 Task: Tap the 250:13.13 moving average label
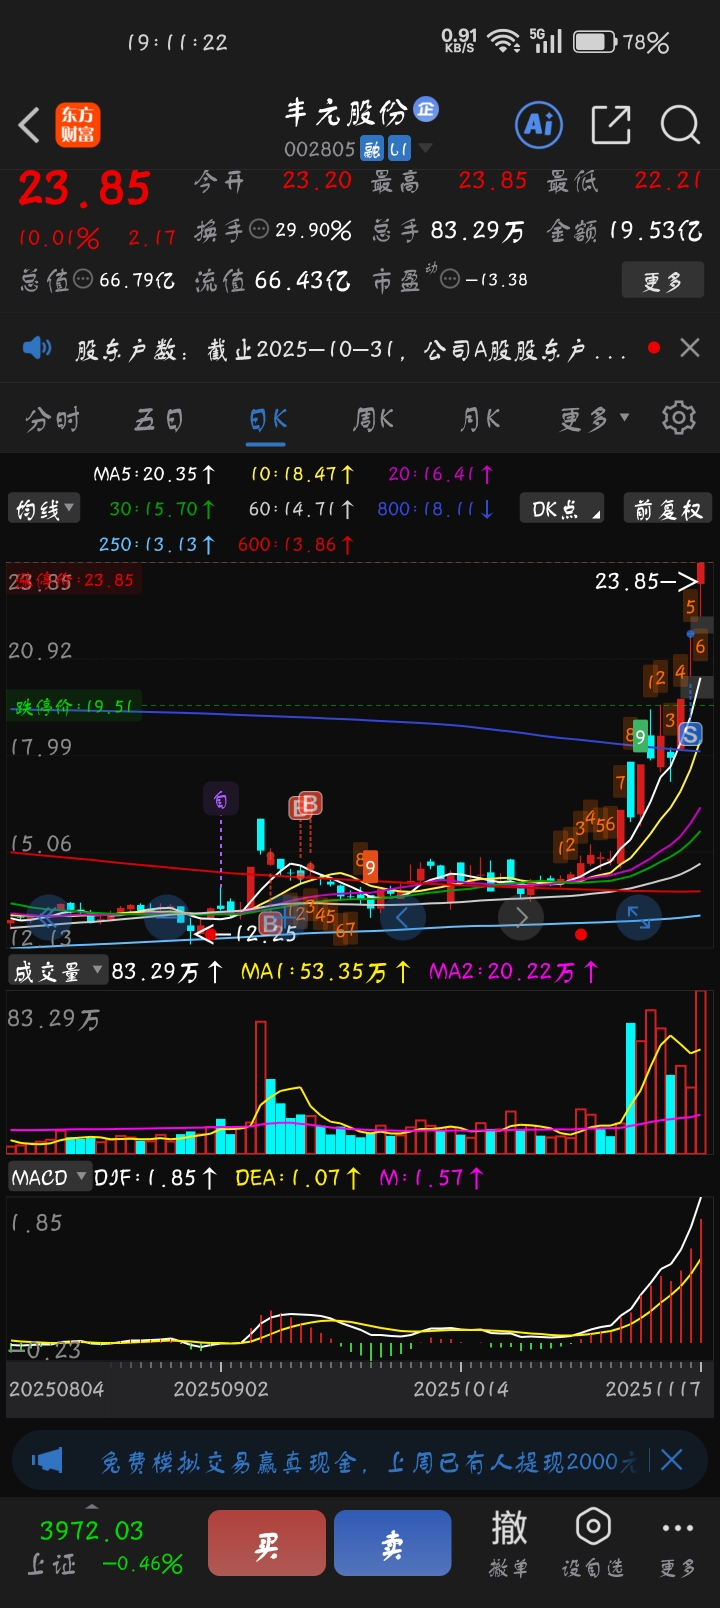[x=157, y=545]
